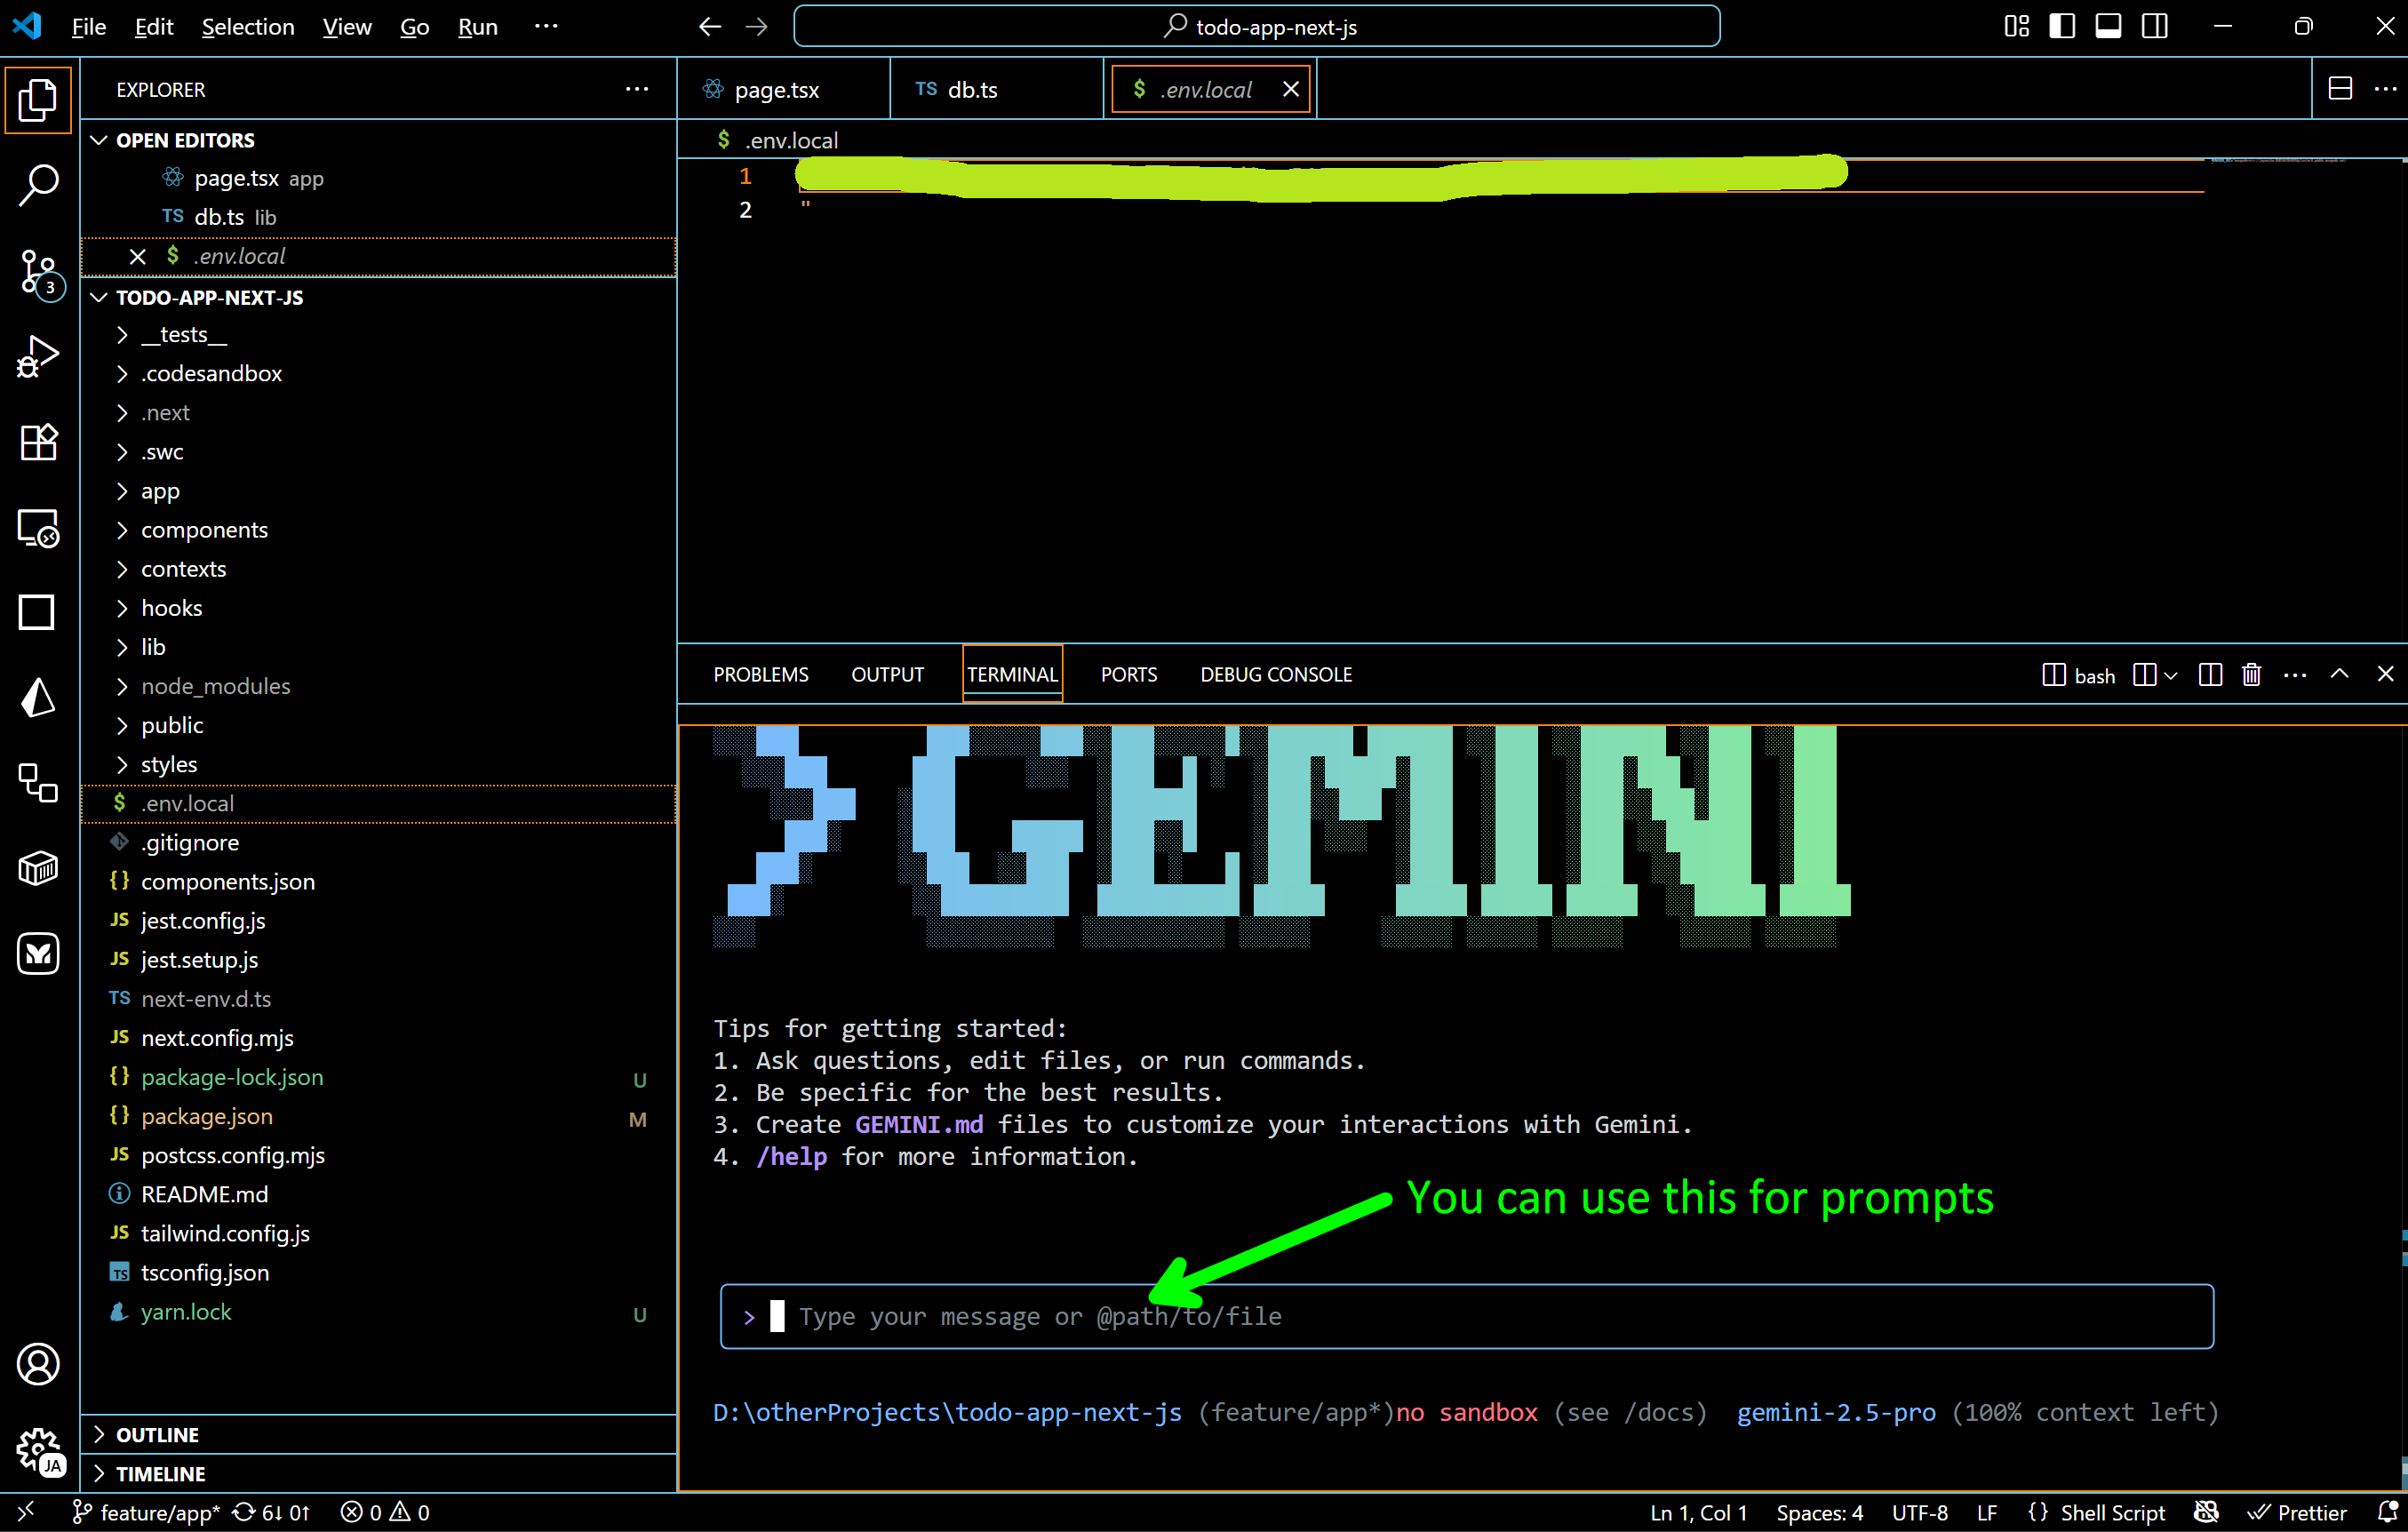Close the .env.local editor tab
This screenshot has height=1532, width=2408.
[x=1291, y=89]
